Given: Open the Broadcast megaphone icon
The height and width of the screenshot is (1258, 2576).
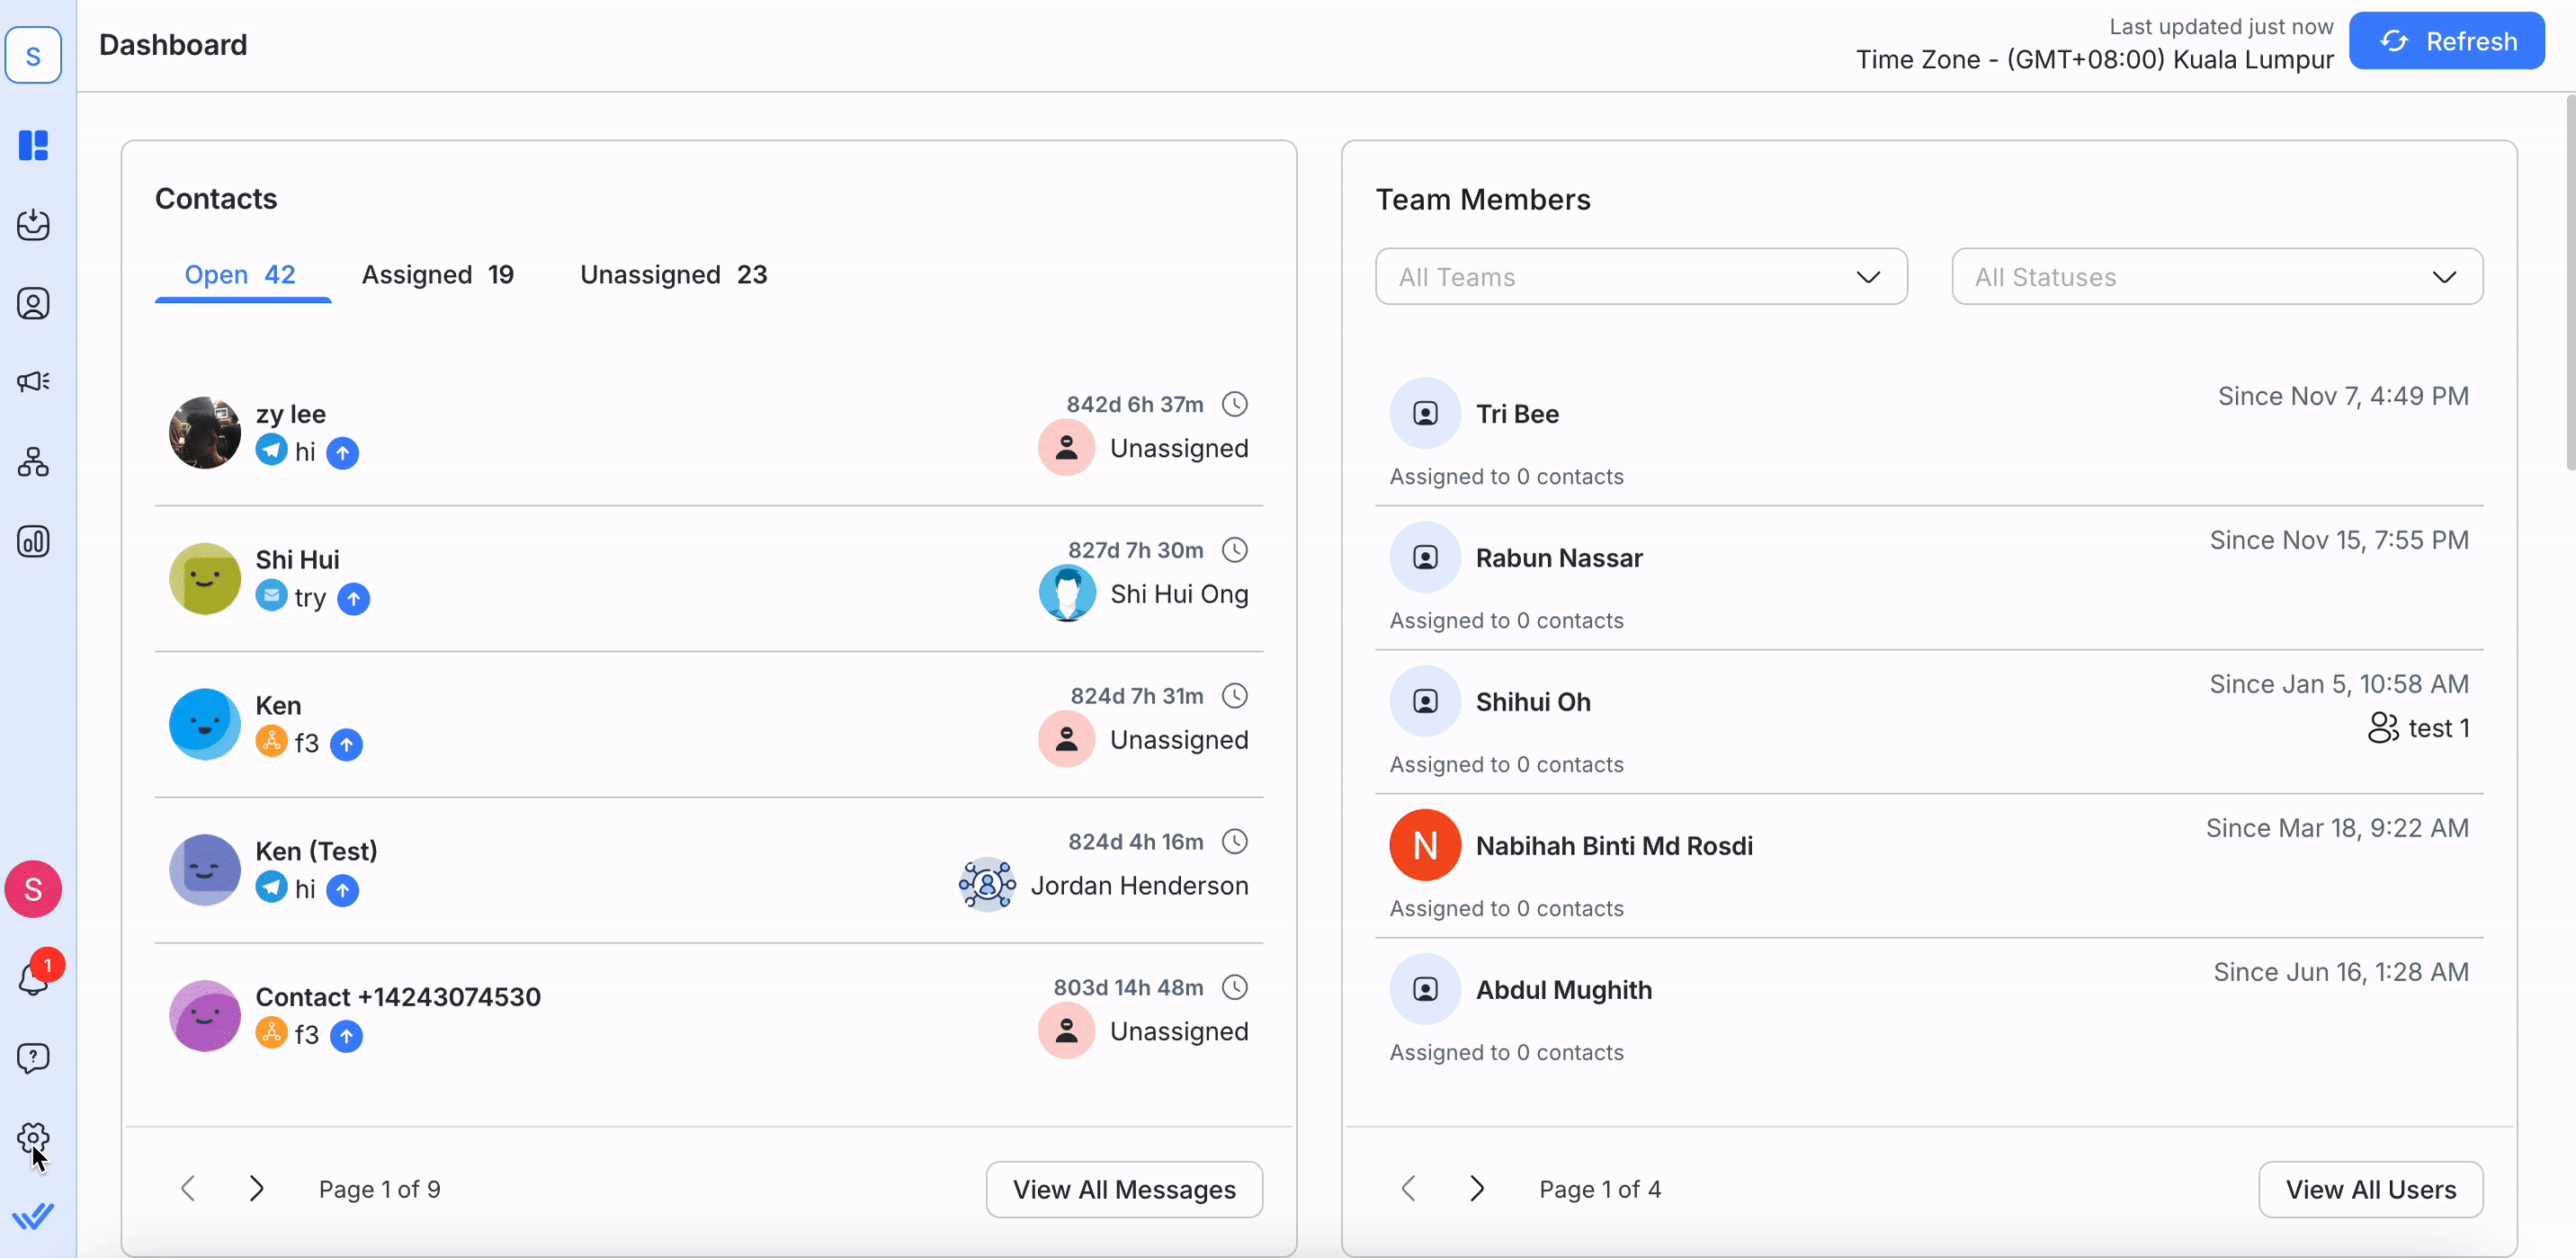Looking at the screenshot, I should coord(33,381).
